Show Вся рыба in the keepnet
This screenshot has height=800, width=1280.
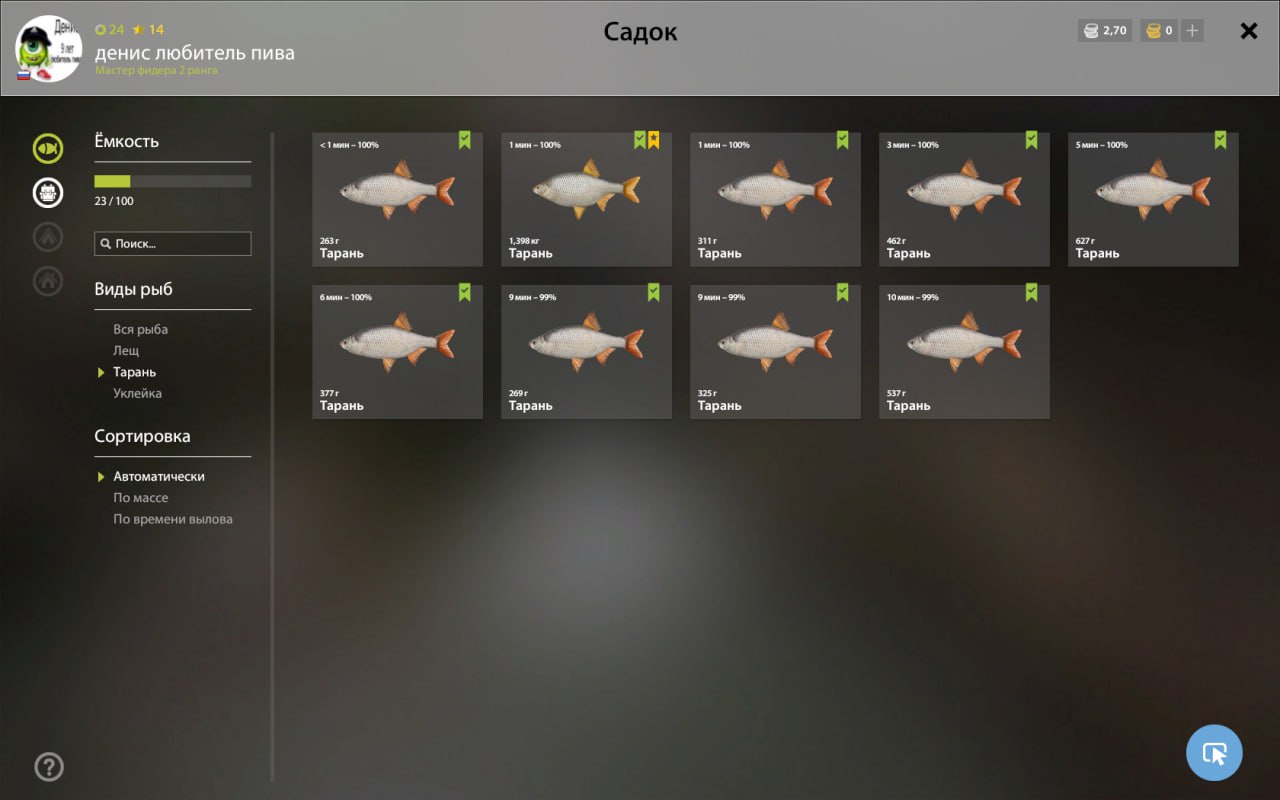(x=140, y=330)
